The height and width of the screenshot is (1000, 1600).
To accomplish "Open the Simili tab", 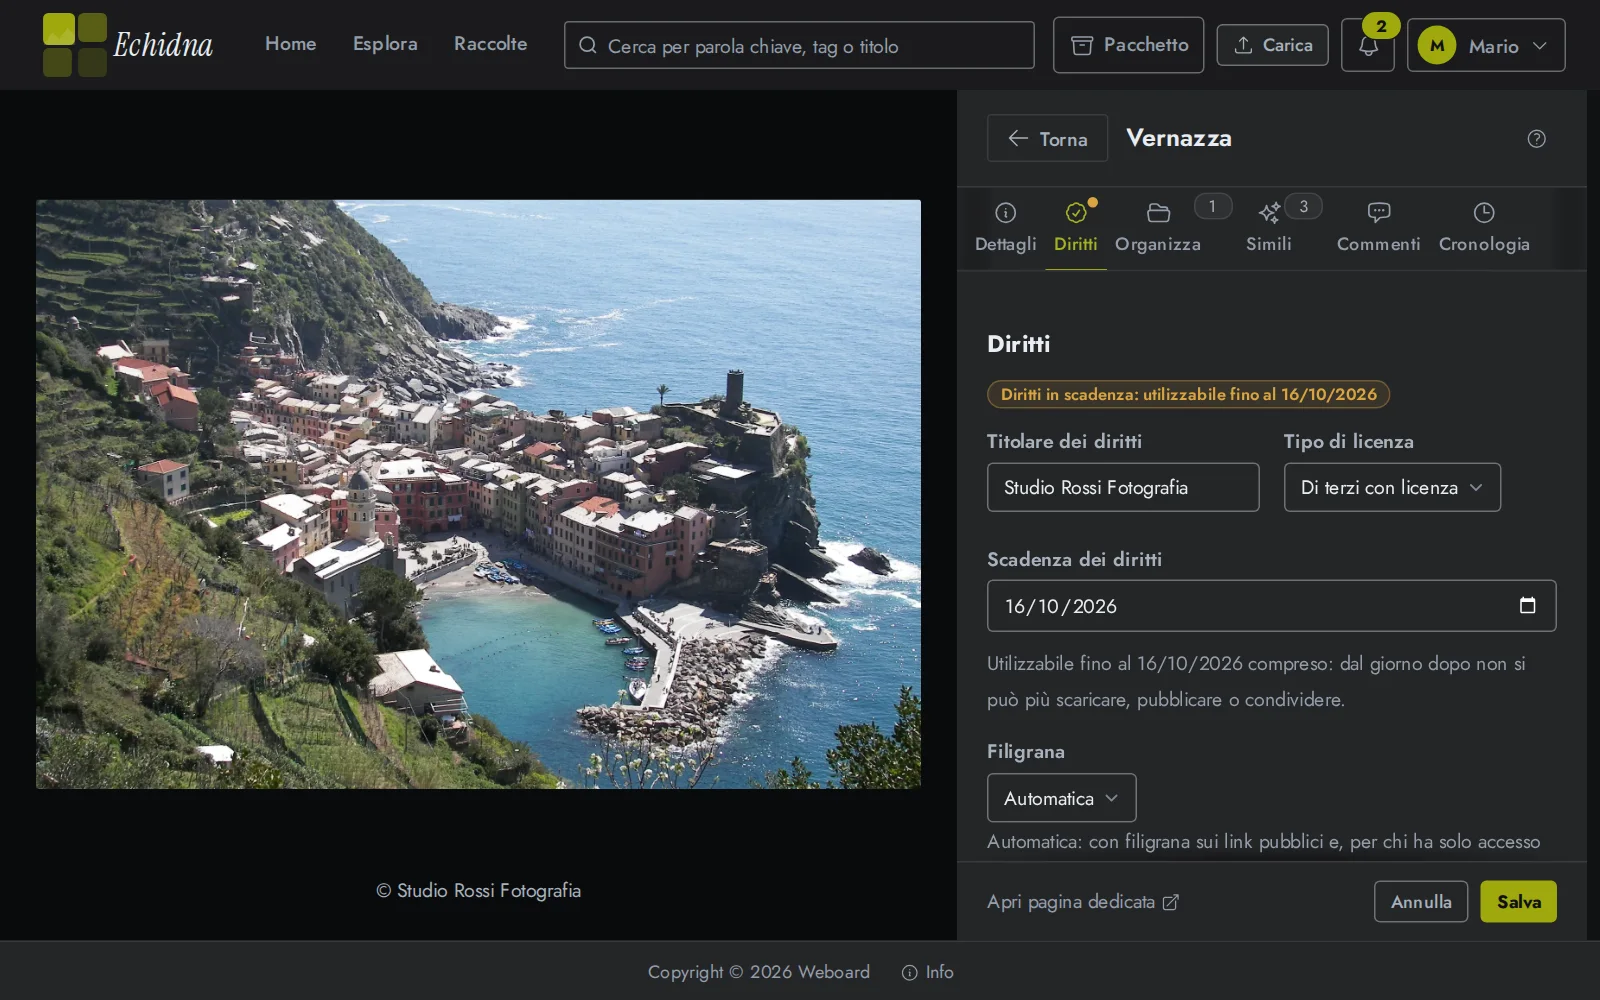I will click(x=1269, y=228).
